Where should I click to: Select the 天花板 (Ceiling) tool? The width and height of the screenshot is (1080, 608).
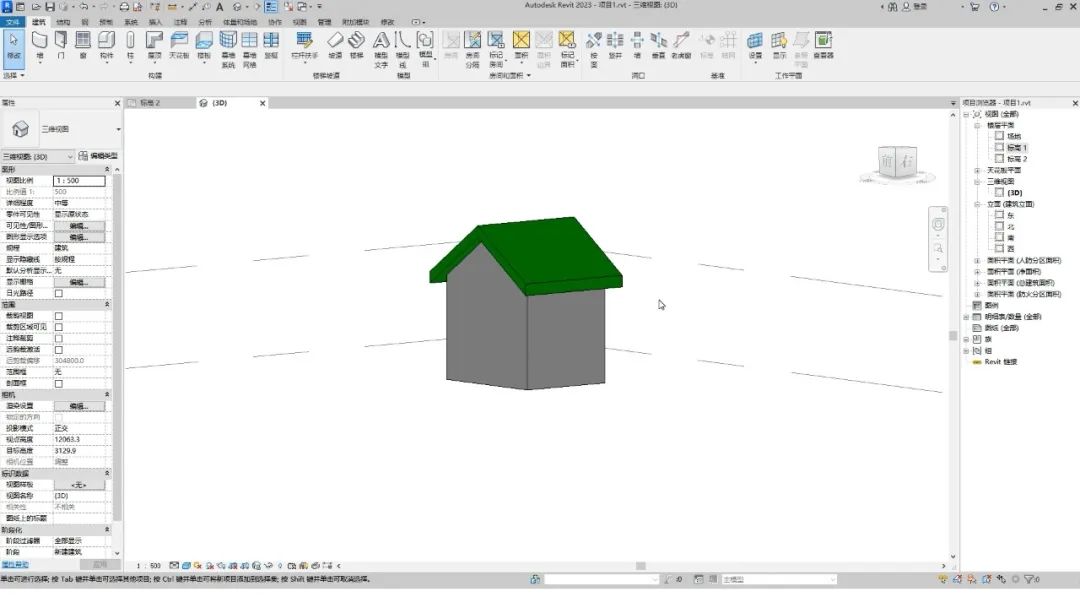pyautogui.click(x=179, y=45)
